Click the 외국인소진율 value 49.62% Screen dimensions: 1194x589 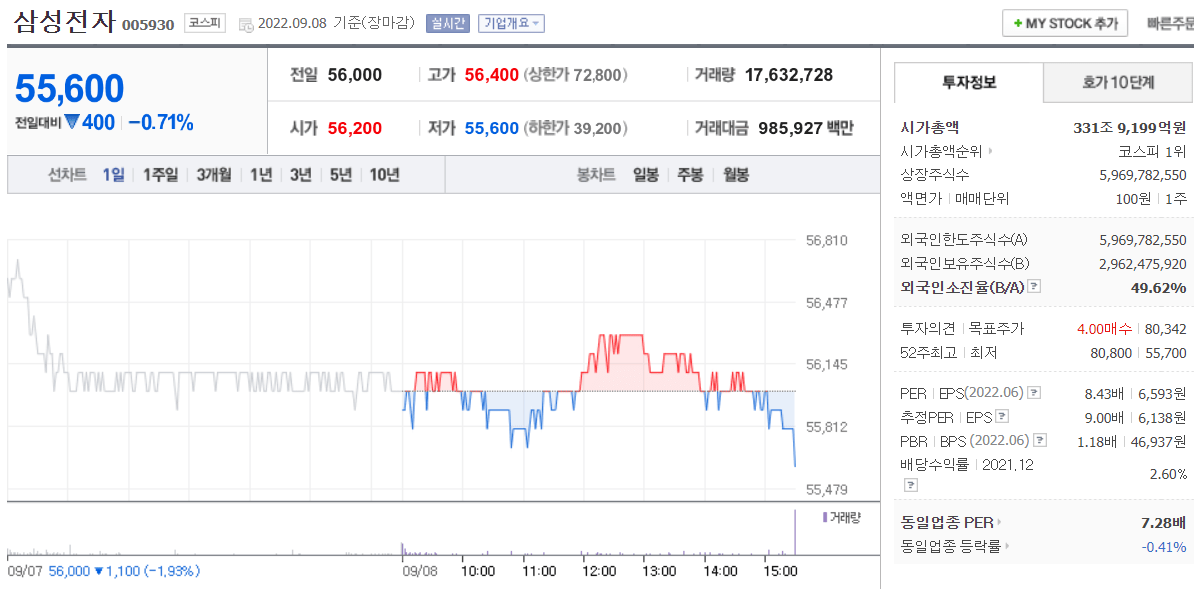click(x=1159, y=287)
